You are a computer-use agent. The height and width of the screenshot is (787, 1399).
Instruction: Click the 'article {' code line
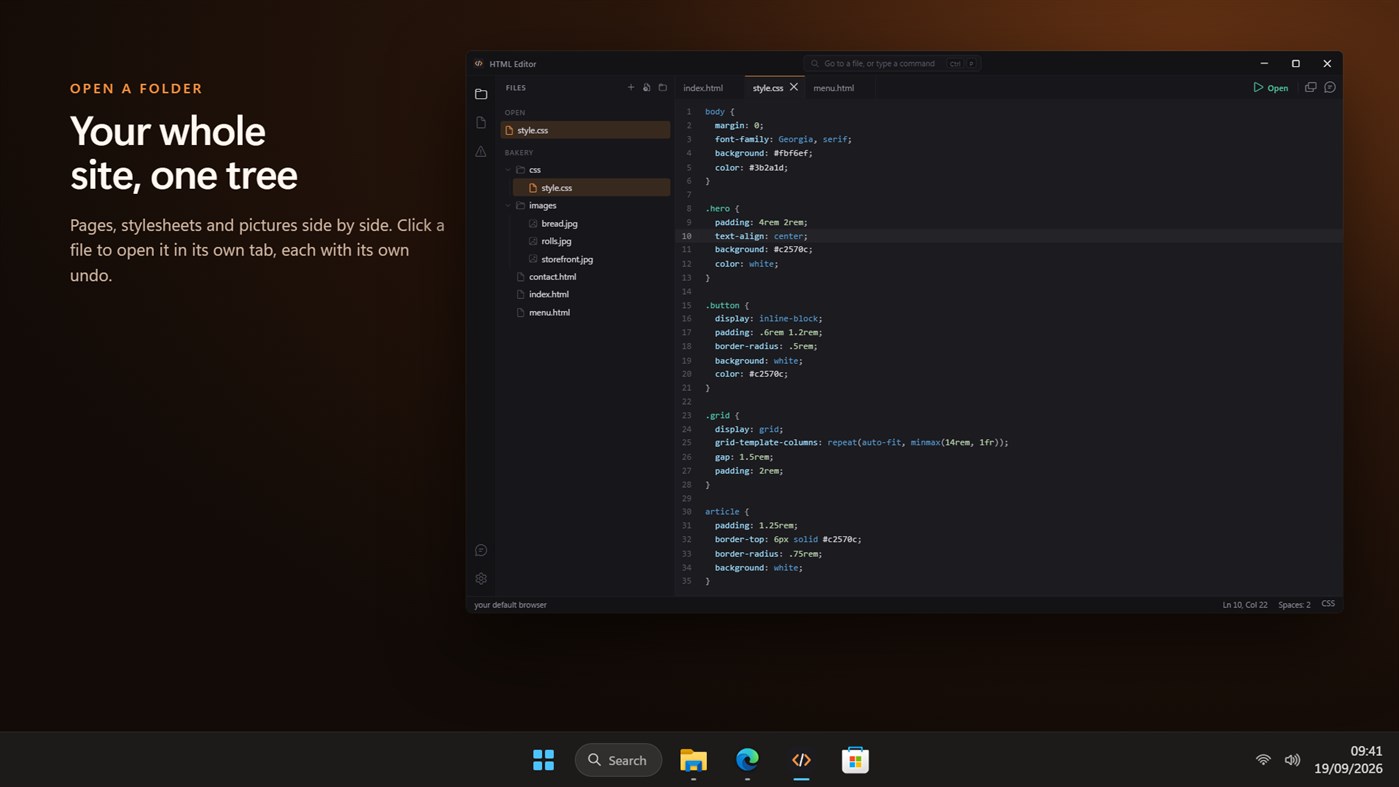coord(727,512)
